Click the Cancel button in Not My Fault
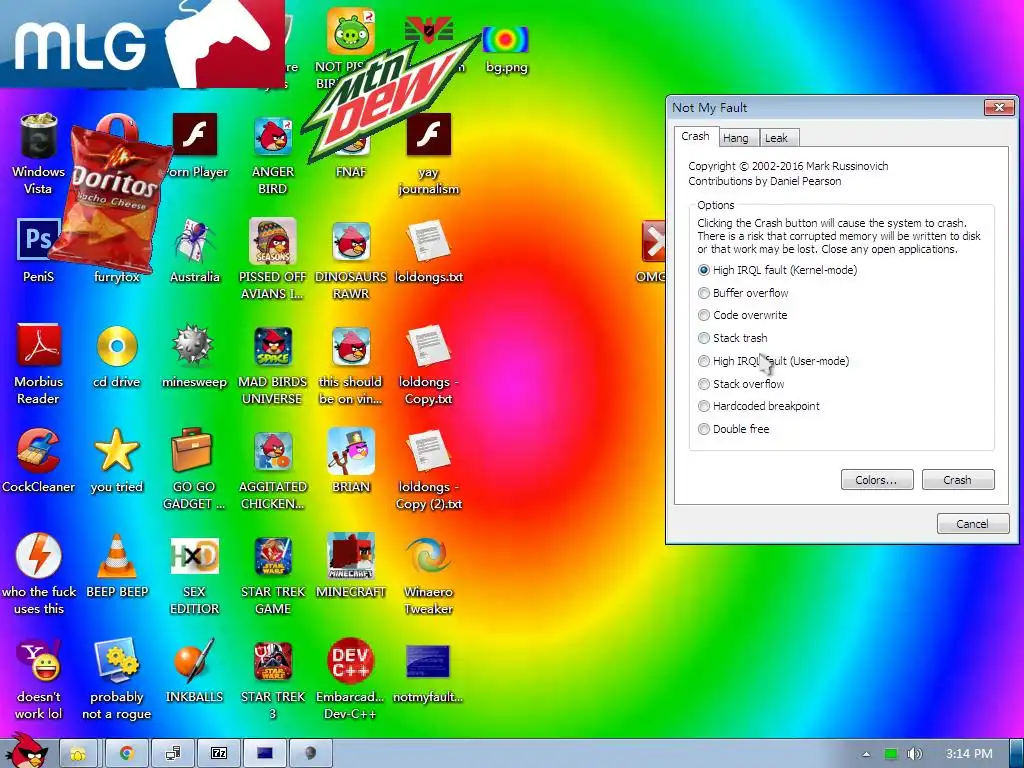The height and width of the screenshot is (768, 1024). (972, 523)
